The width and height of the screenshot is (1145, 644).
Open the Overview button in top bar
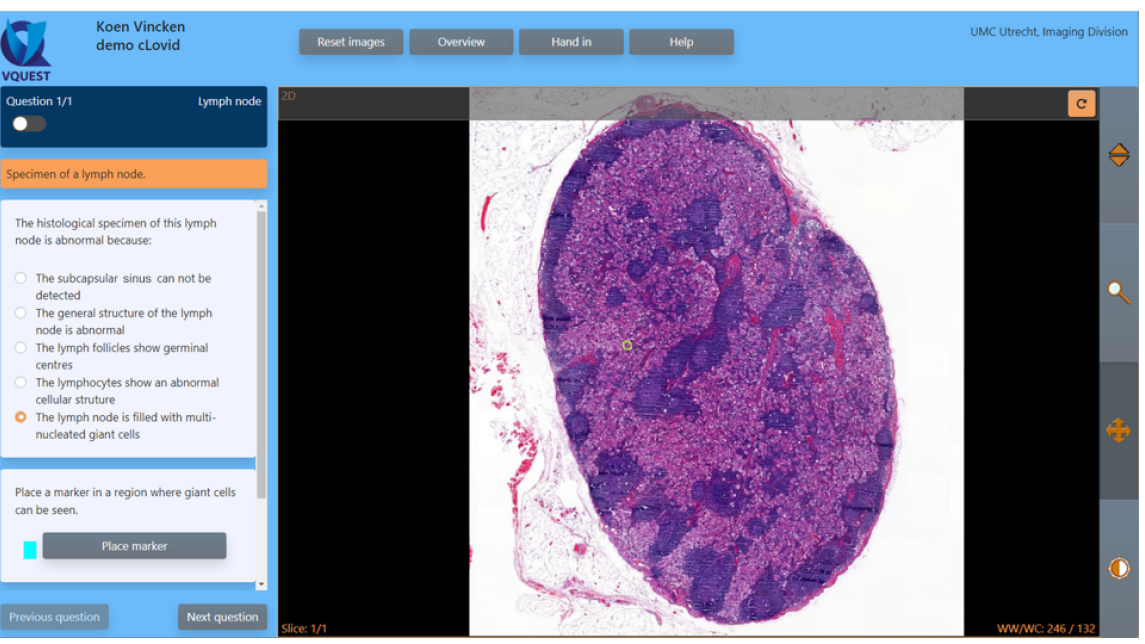(x=461, y=42)
